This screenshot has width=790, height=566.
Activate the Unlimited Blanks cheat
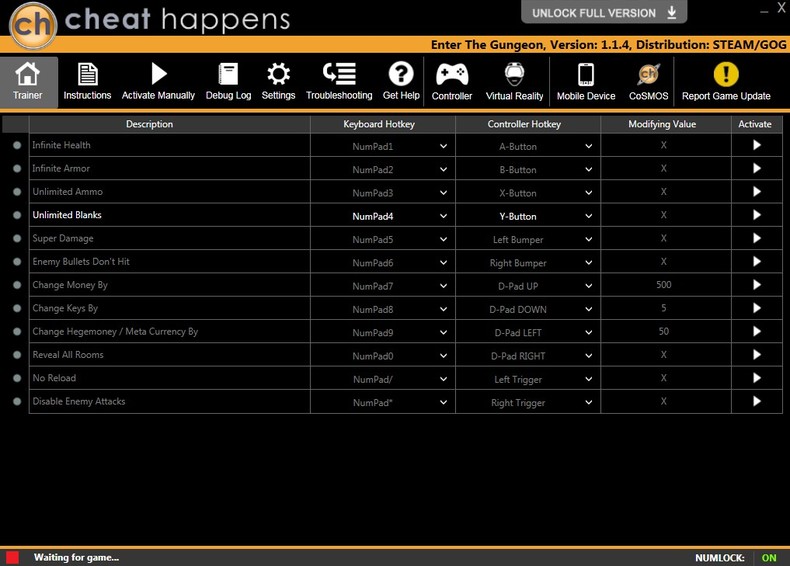point(757,215)
